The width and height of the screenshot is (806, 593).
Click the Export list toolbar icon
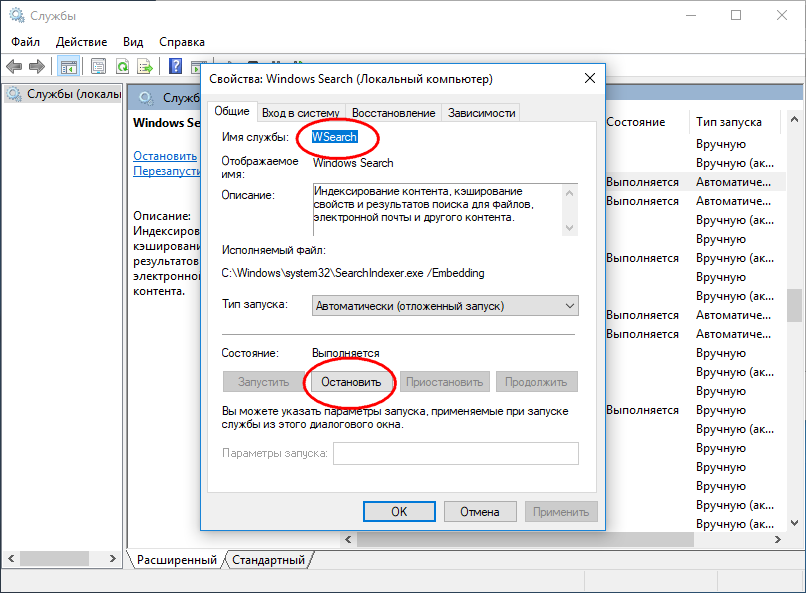tap(145, 66)
